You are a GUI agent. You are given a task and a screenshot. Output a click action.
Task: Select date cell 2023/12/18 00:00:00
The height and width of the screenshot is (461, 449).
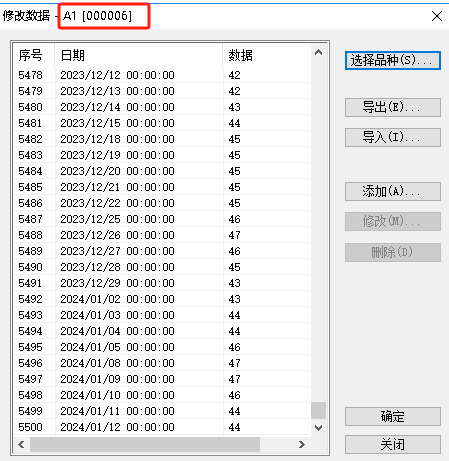point(117,139)
